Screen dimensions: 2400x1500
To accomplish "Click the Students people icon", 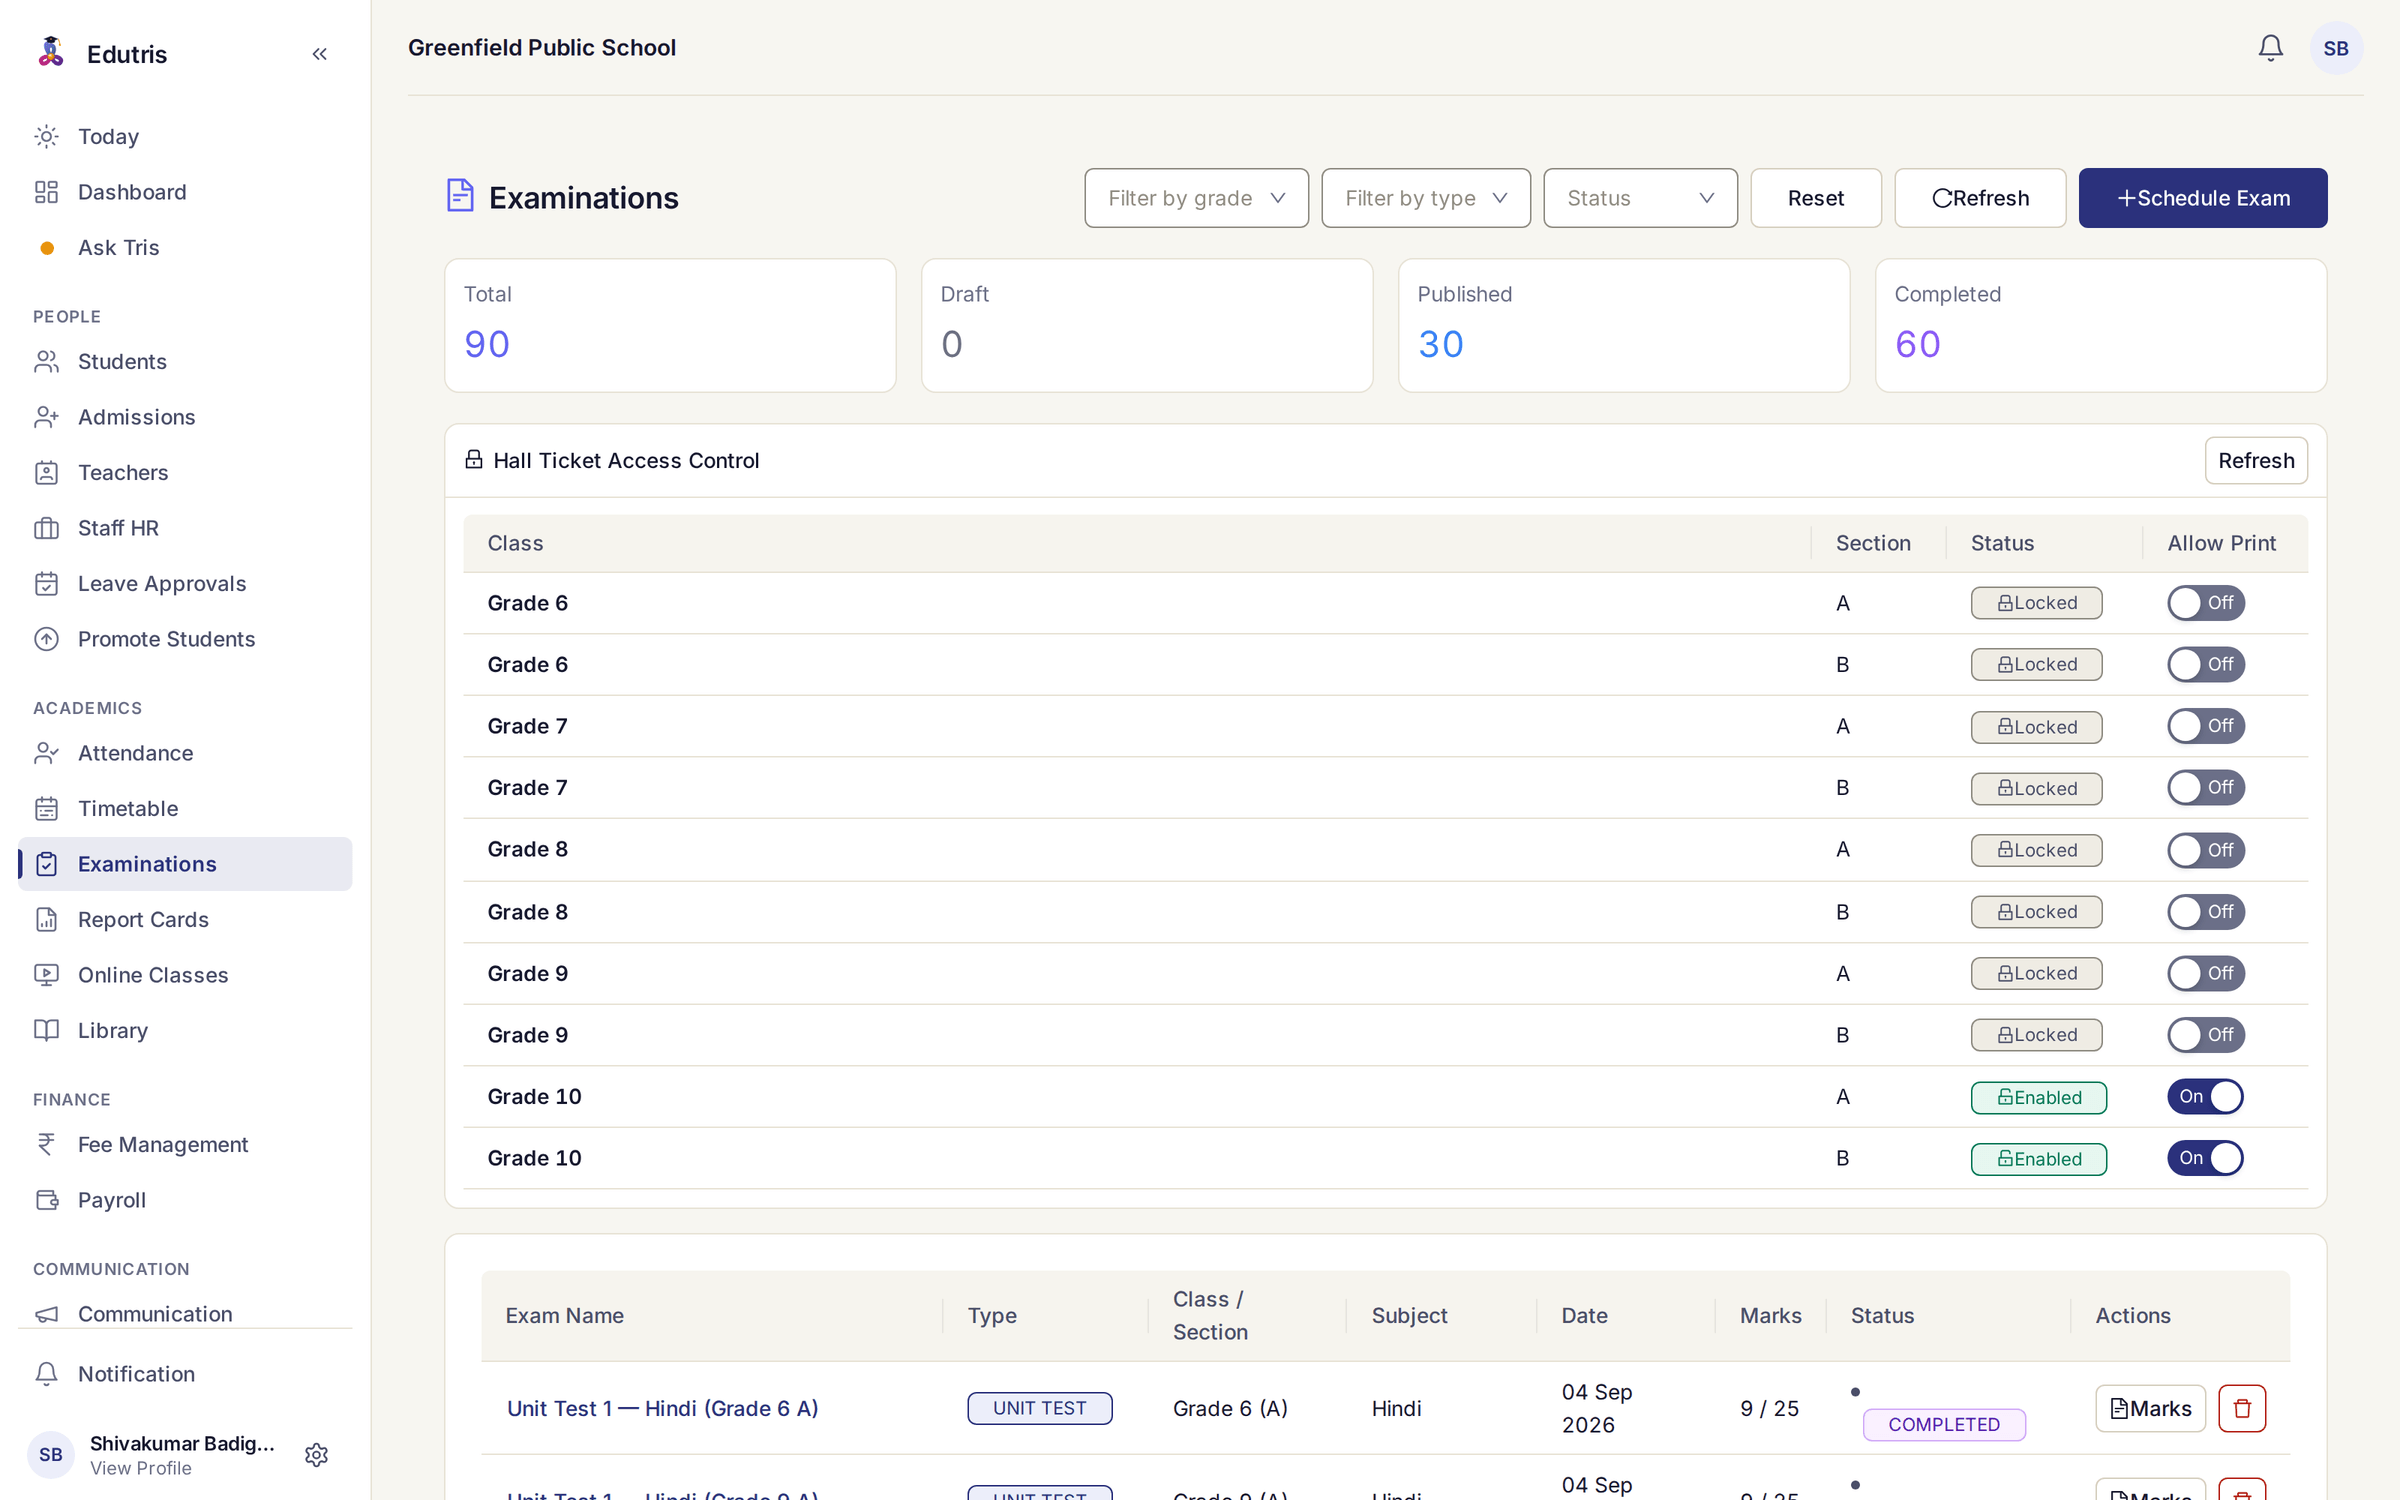I will pyautogui.click(x=47, y=361).
